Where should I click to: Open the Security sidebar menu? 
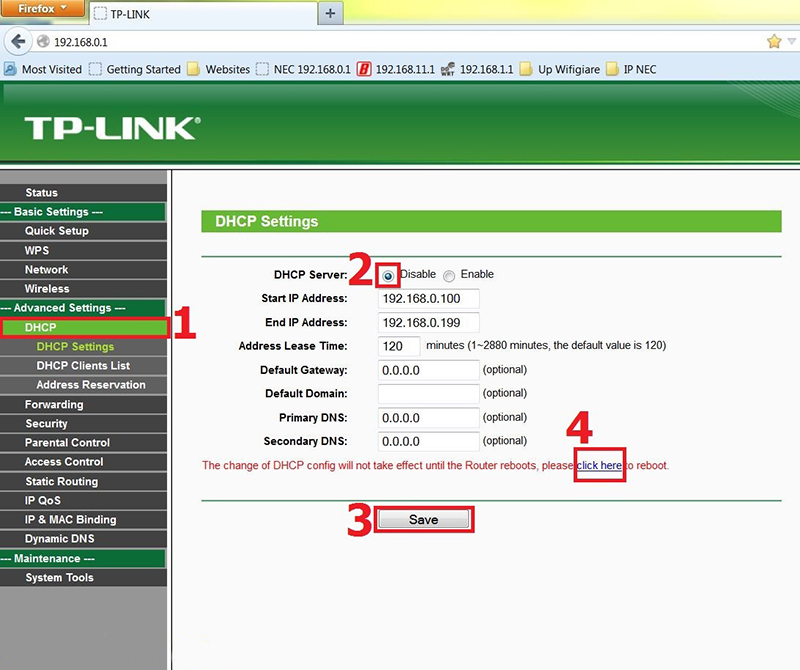pos(83,424)
